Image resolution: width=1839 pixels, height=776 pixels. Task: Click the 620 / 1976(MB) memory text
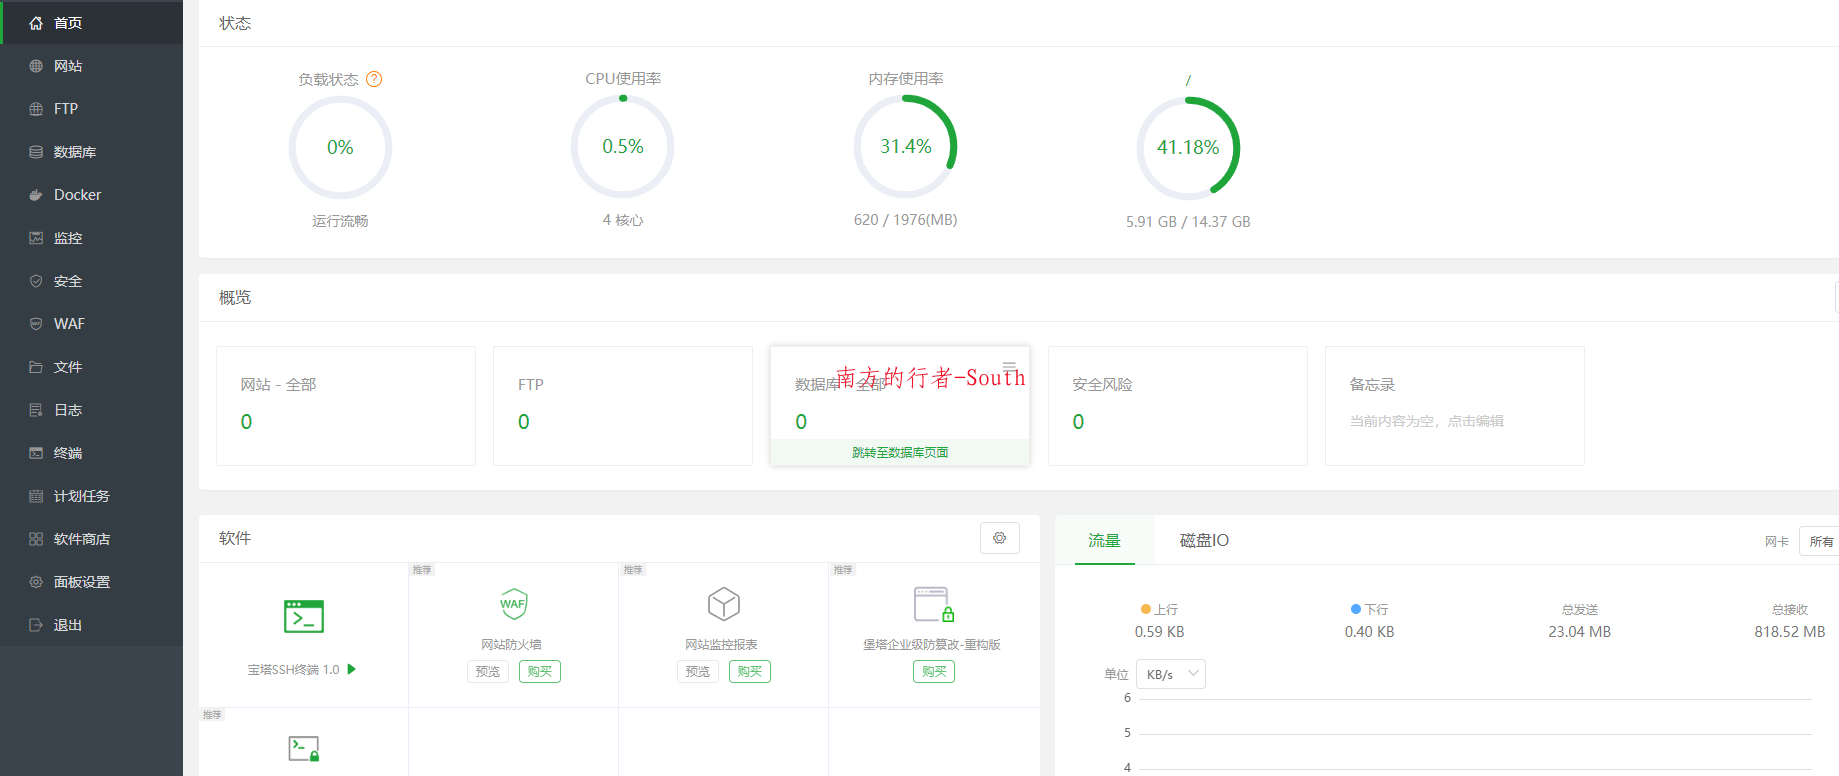pyautogui.click(x=905, y=219)
